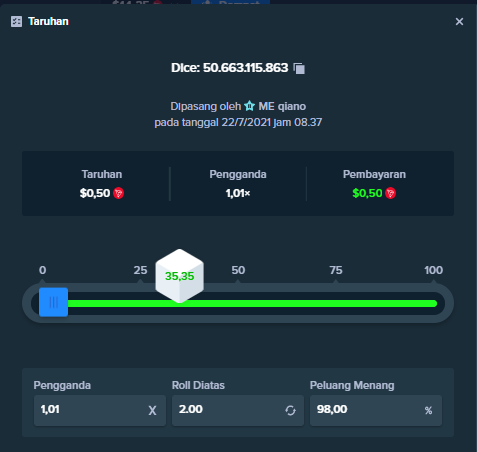Click the Tron coin icon beside Taruhan amount
Viewport: 477px width, 452px height.
[x=118, y=193]
